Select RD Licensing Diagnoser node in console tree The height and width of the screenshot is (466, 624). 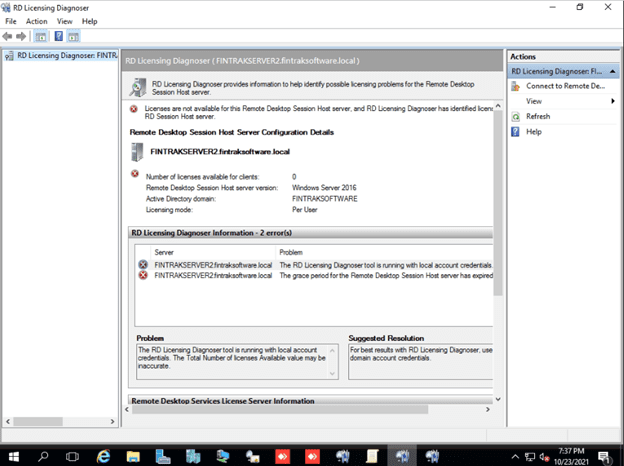(62, 55)
